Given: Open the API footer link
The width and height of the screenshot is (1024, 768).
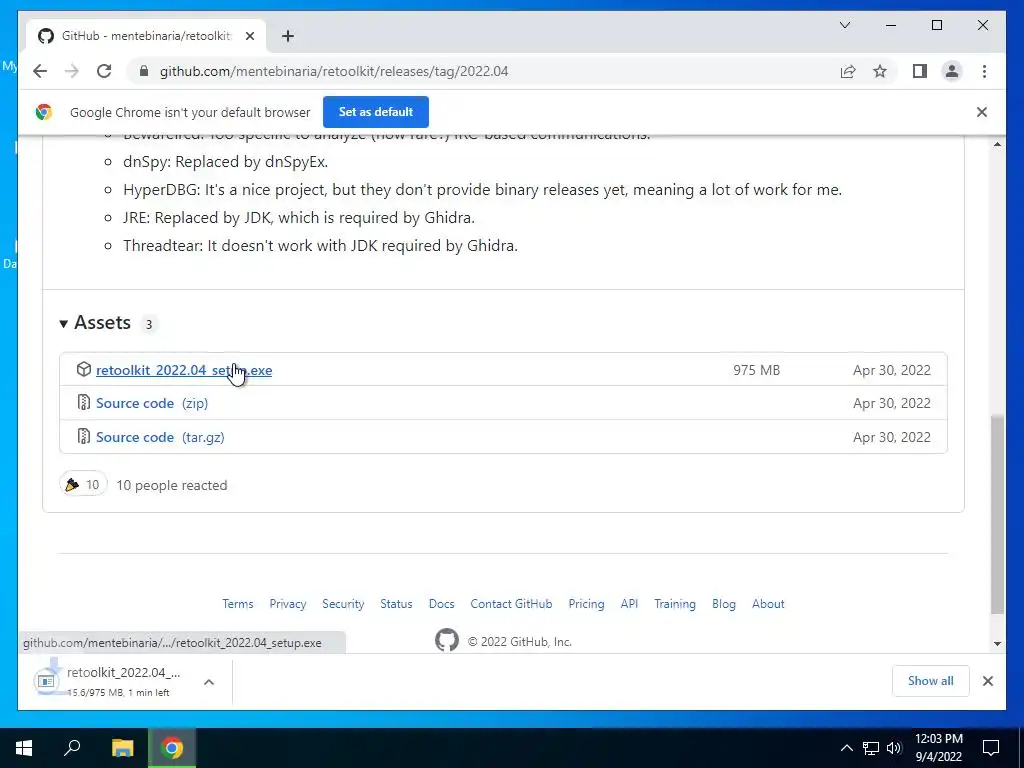Looking at the screenshot, I should (x=629, y=604).
